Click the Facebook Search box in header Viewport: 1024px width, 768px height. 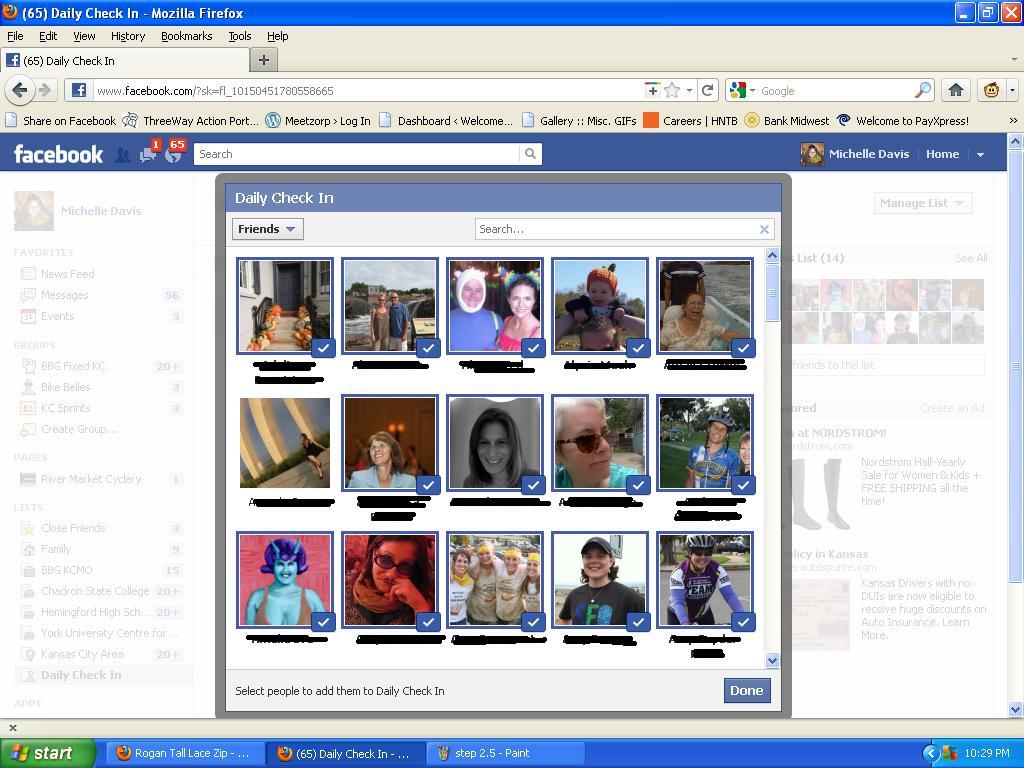tap(357, 154)
